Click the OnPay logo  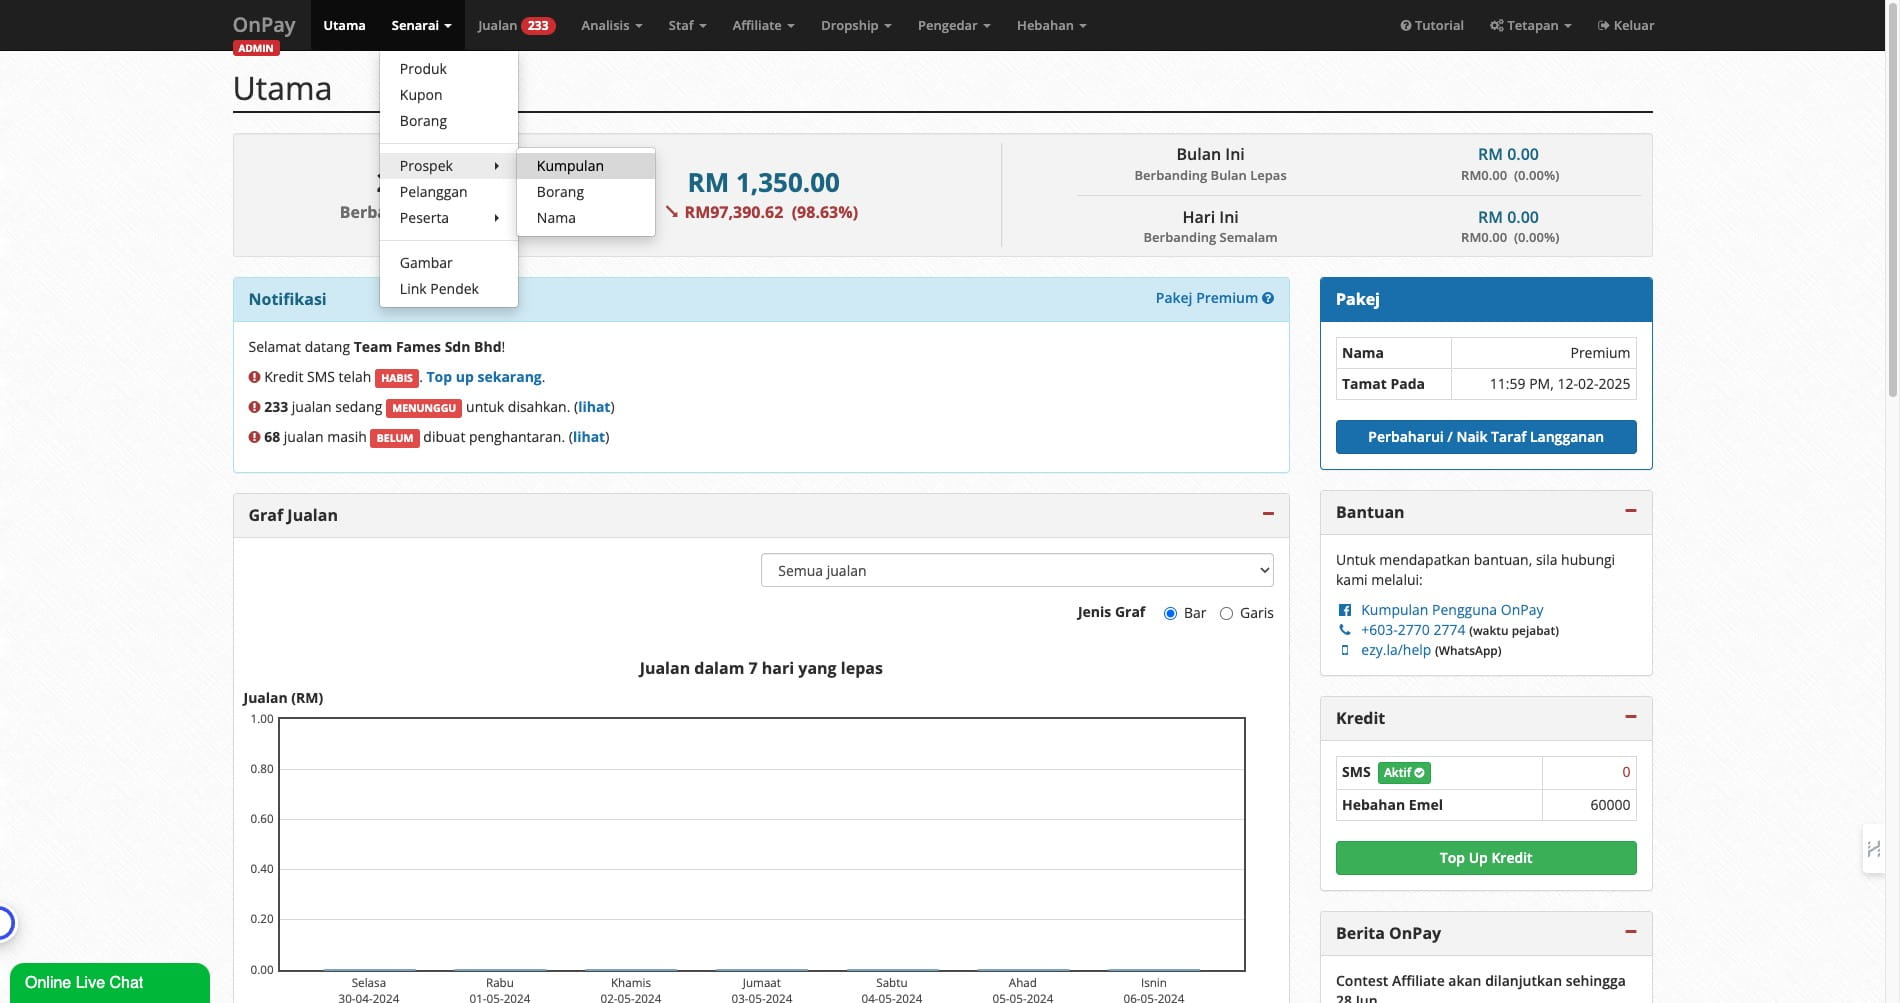(x=264, y=25)
